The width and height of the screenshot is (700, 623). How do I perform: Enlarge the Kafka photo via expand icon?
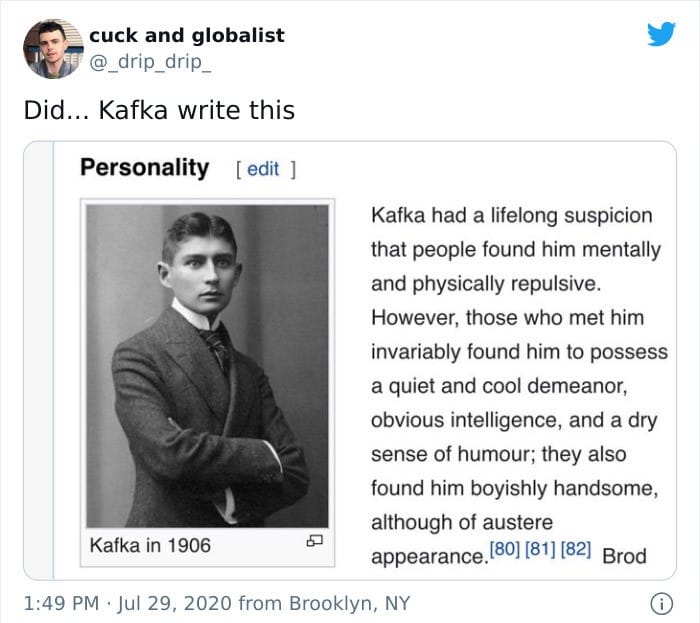pyautogui.click(x=314, y=541)
